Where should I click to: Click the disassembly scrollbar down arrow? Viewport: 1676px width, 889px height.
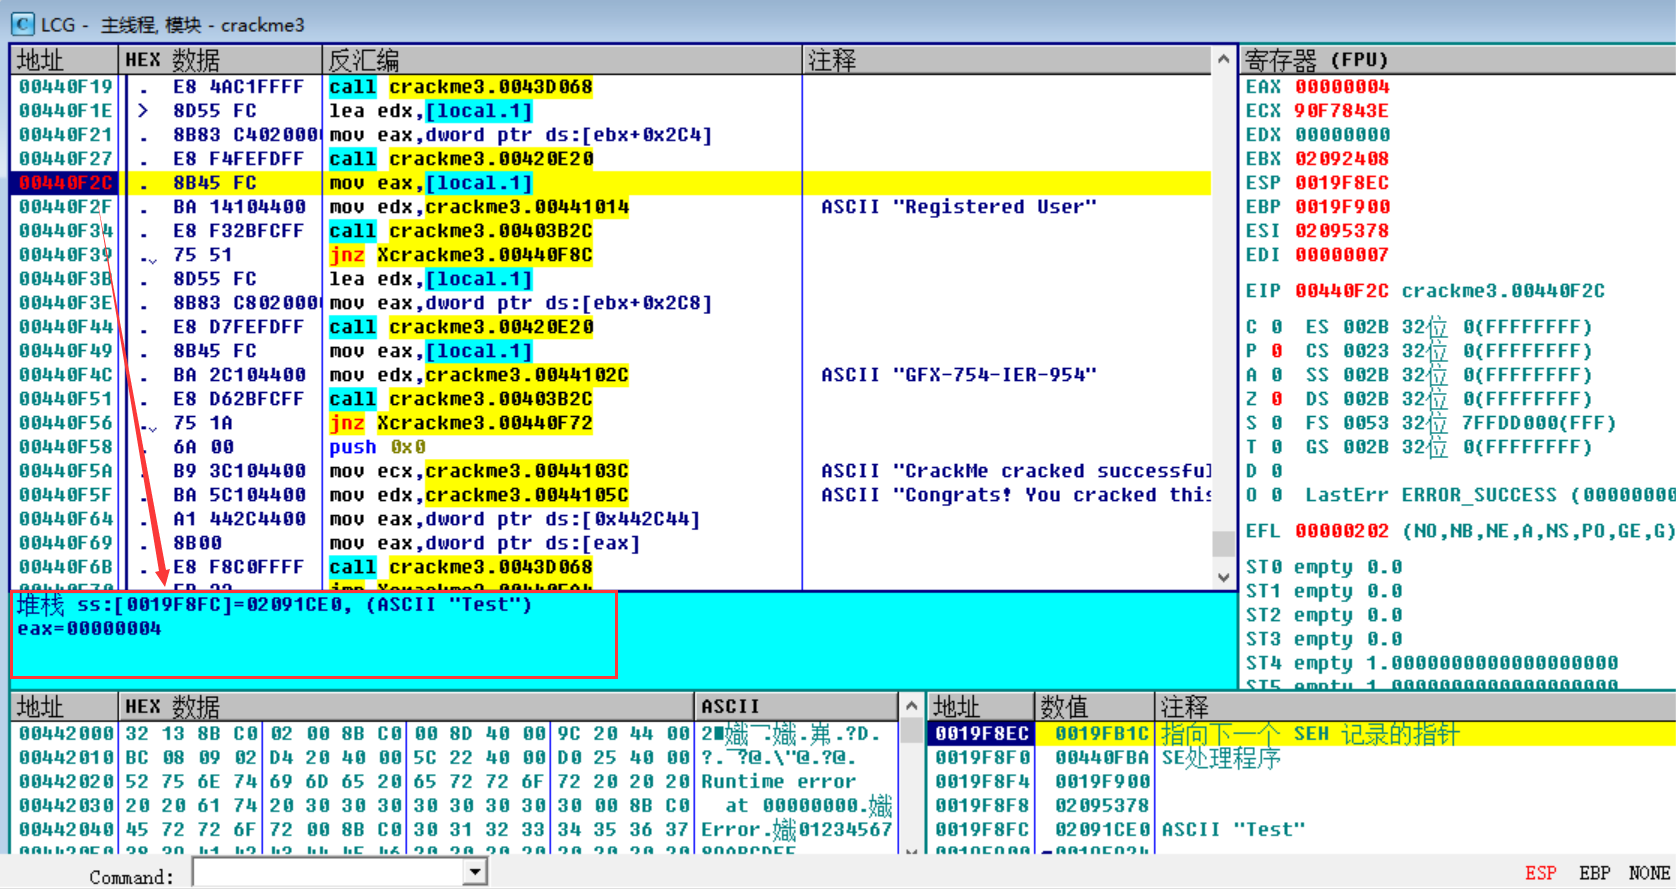[x=1224, y=577]
